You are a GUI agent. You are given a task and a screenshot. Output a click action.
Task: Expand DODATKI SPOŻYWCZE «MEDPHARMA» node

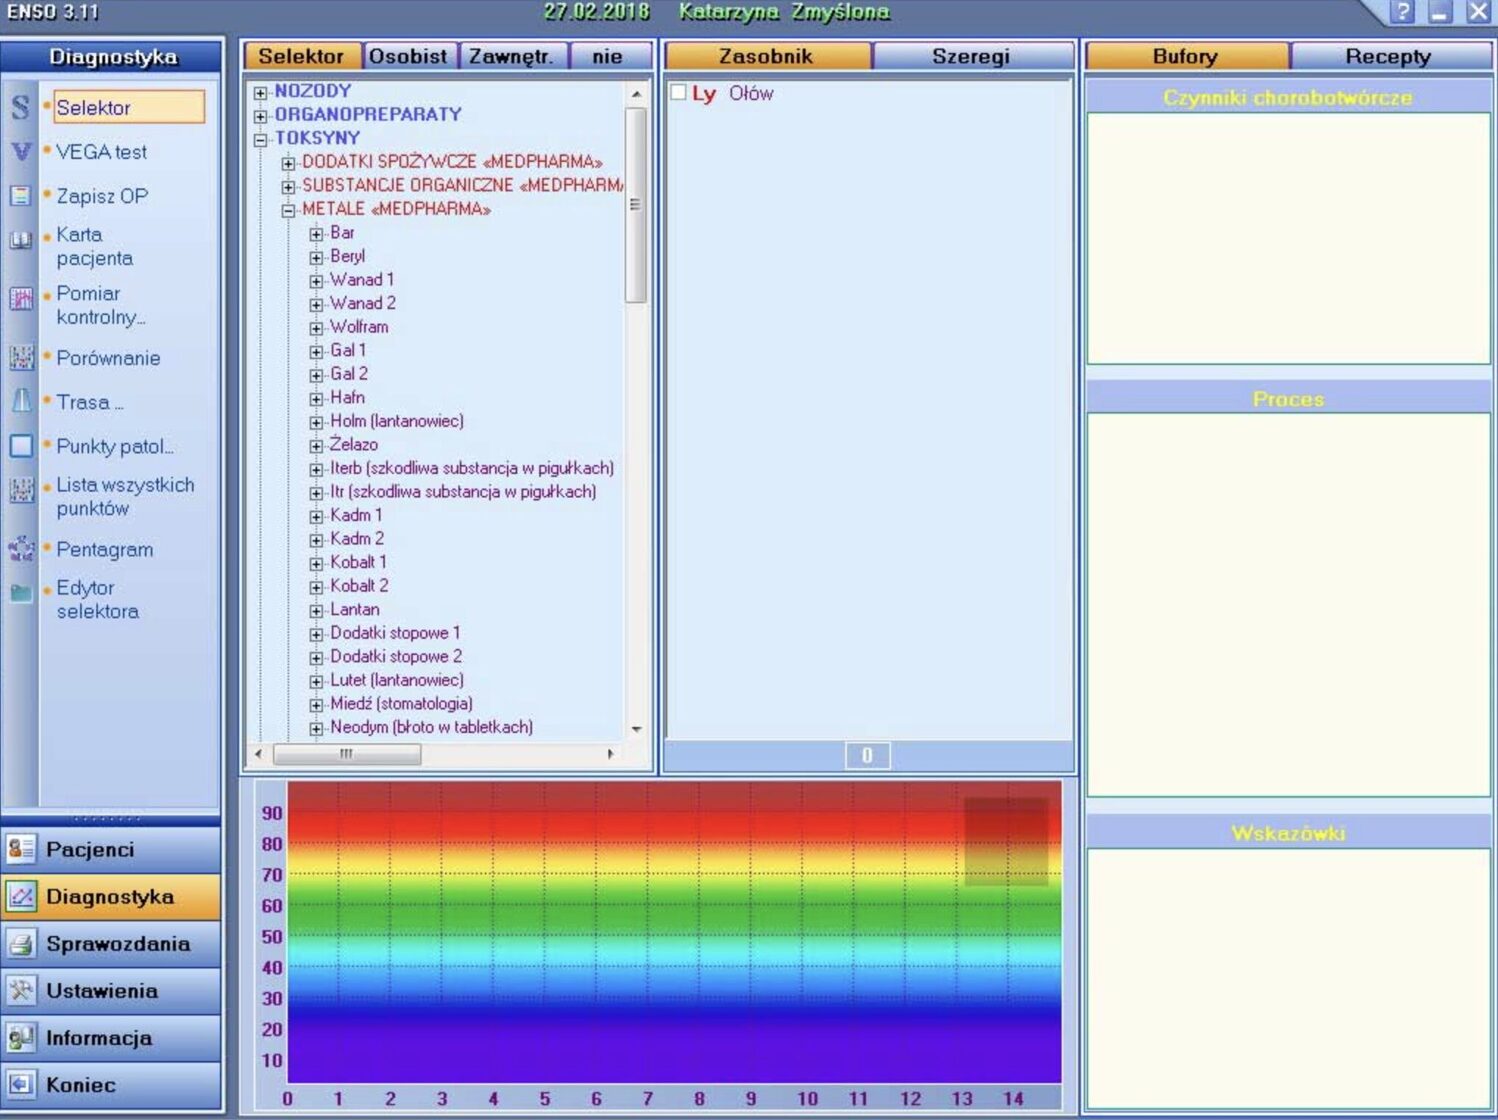point(288,163)
